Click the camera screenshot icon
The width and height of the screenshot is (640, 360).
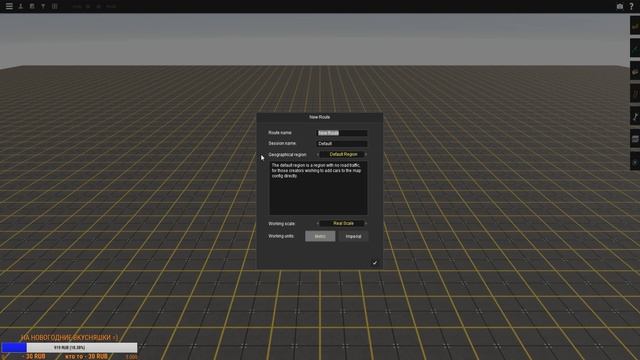[x=620, y=6]
